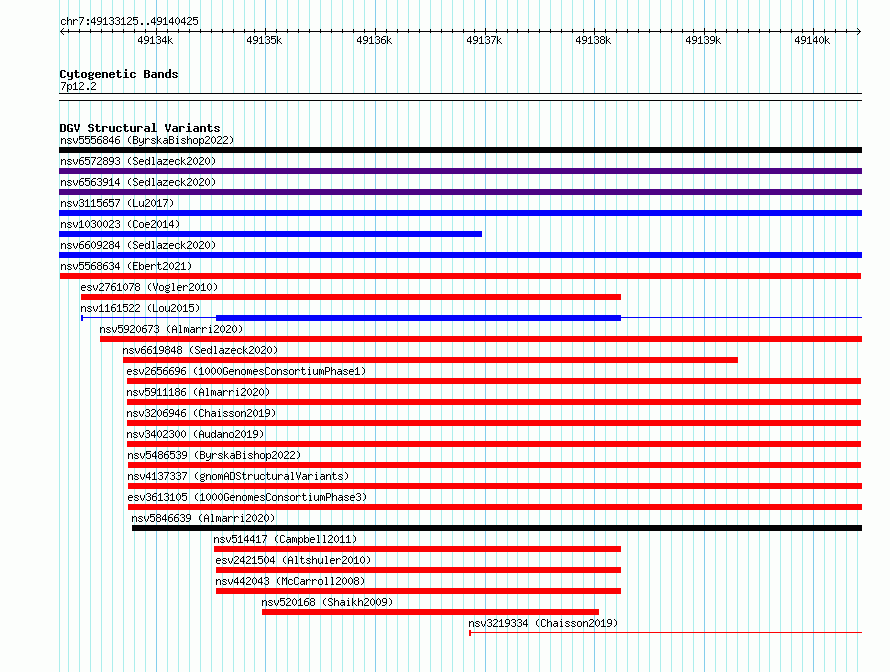Image resolution: width=890 pixels, height=672 pixels.
Task: Click the red bar under nsv514417
Action: coord(417,549)
